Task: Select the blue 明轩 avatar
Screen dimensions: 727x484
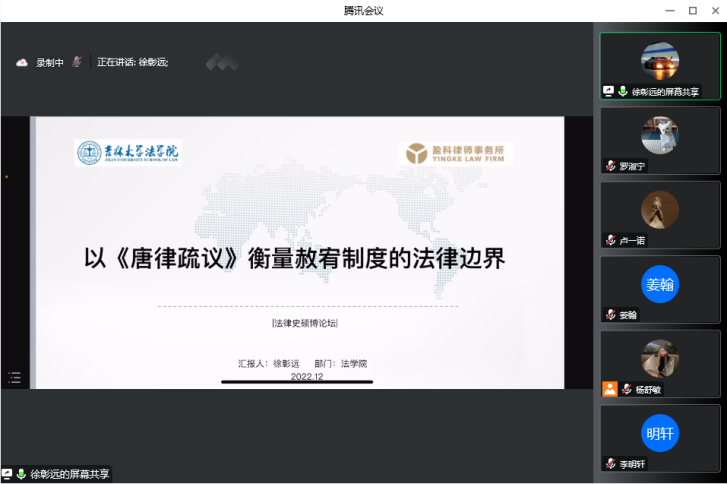Action: (x=659, y=433)
